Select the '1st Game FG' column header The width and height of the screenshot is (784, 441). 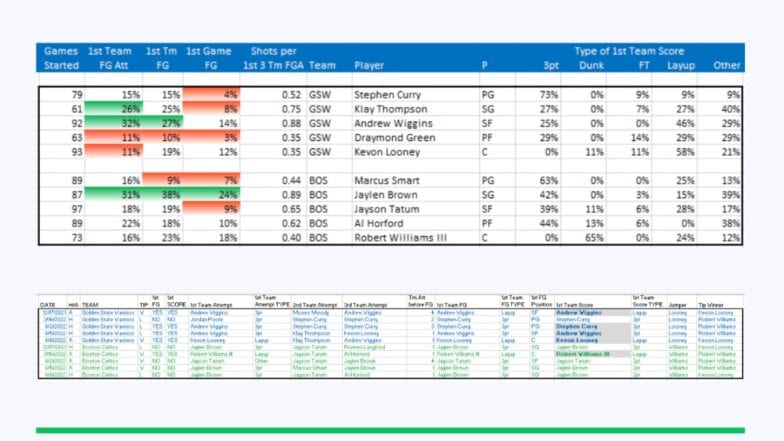point(210,58)
